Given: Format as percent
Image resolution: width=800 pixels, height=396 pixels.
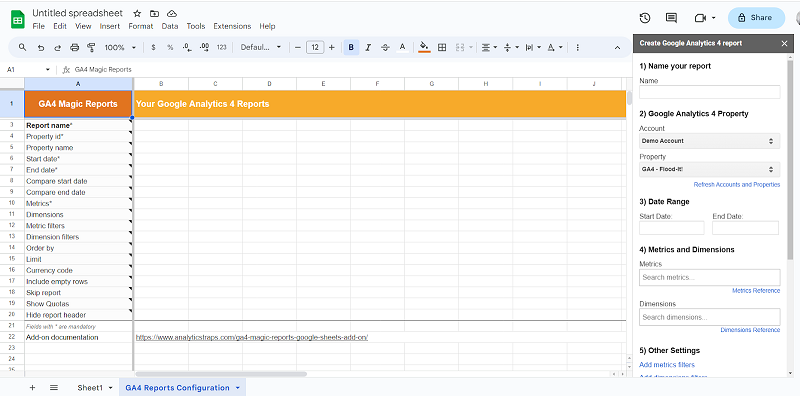Looking at the screenshot, I should coord(170,47).
